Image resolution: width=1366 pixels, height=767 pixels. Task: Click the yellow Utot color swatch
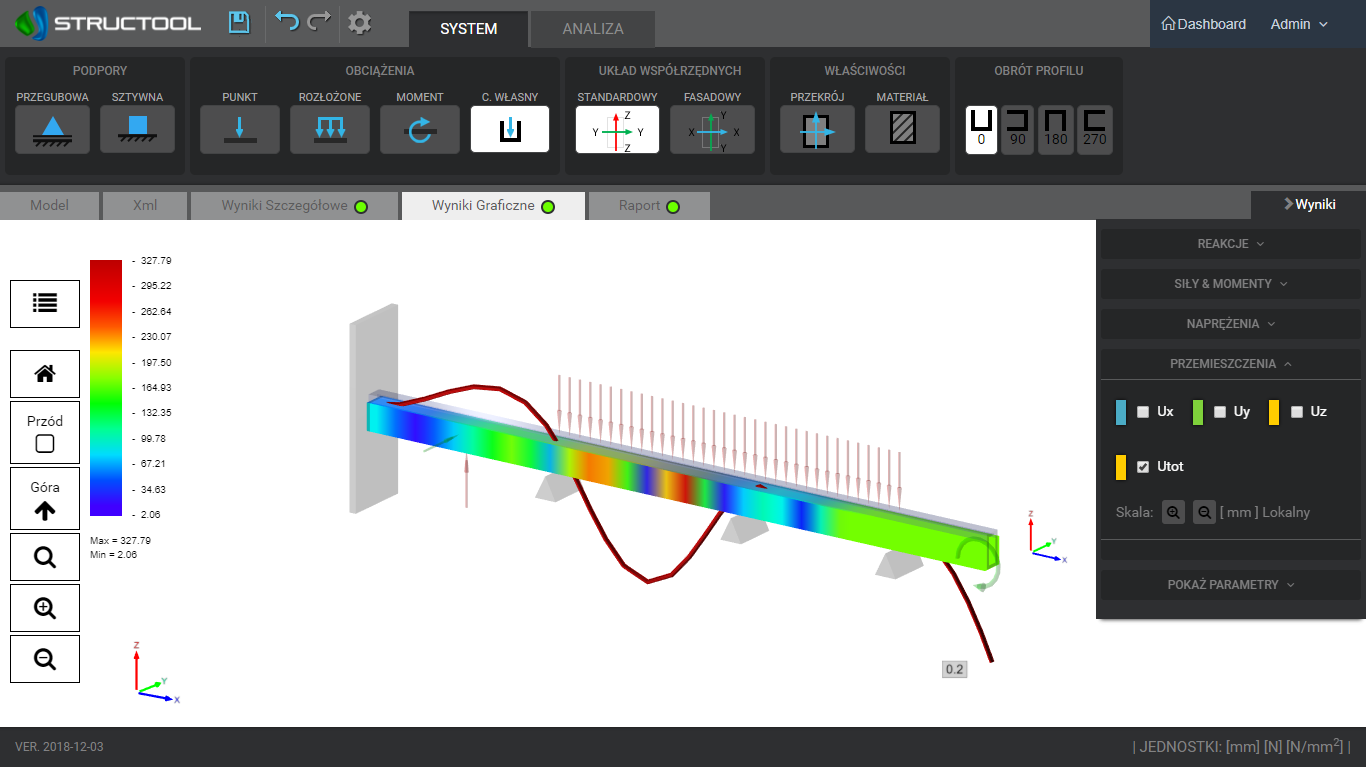(x=1121, y=467)
